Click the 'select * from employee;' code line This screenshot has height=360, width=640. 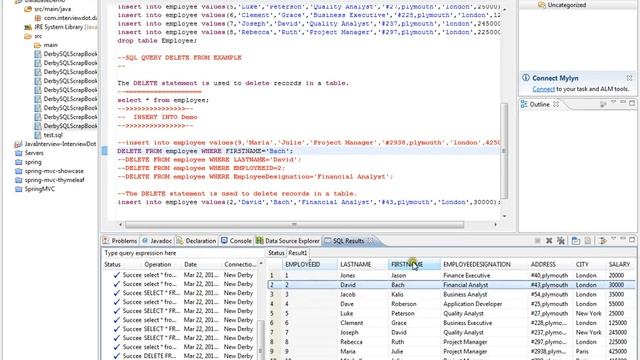163,100
